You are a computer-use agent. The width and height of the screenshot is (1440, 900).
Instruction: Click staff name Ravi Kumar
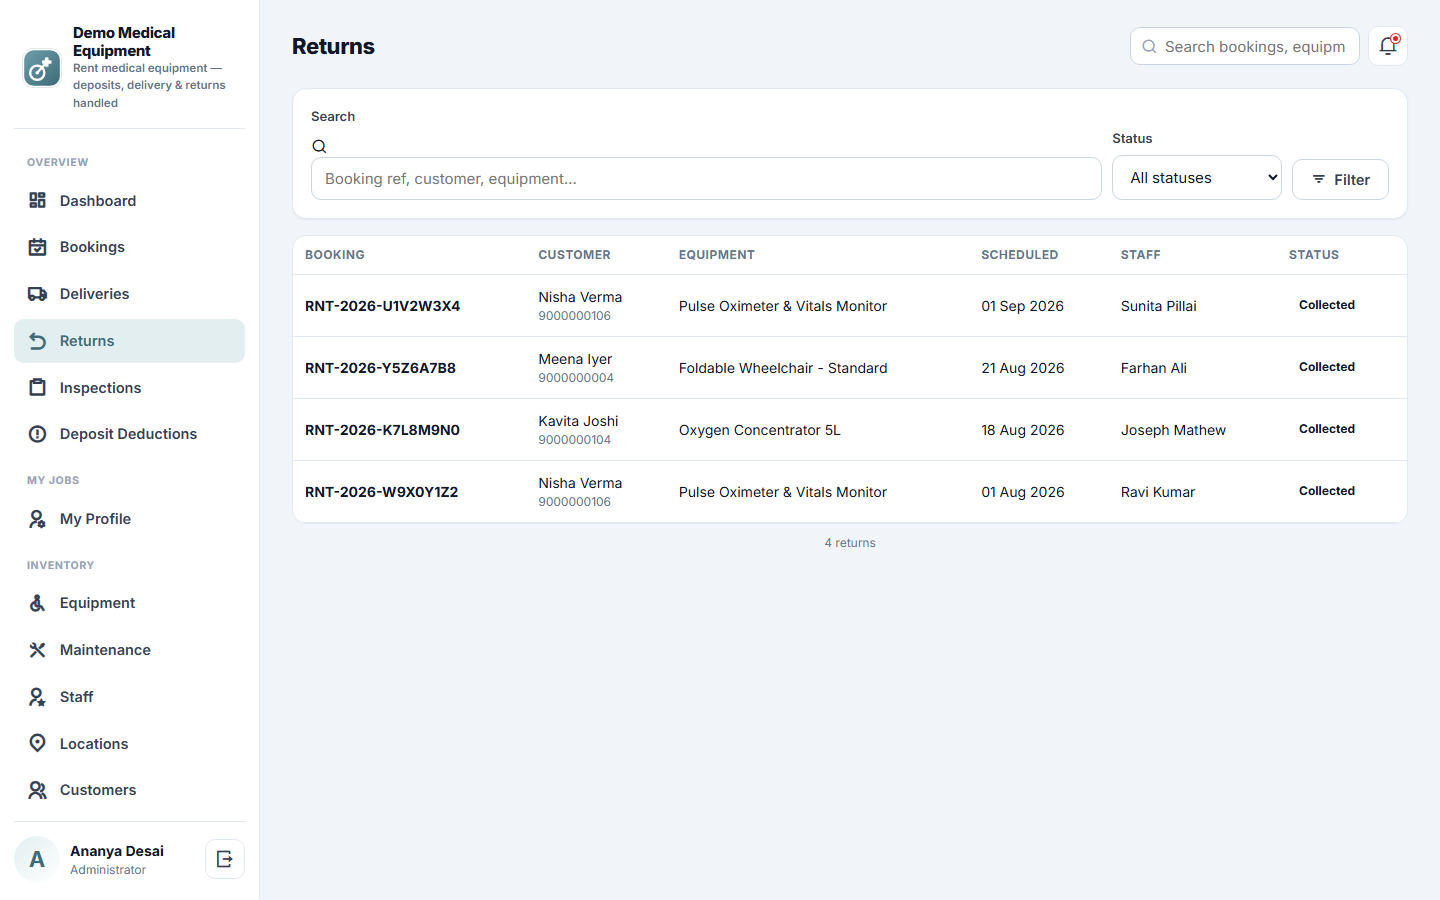coord(1158,492)
